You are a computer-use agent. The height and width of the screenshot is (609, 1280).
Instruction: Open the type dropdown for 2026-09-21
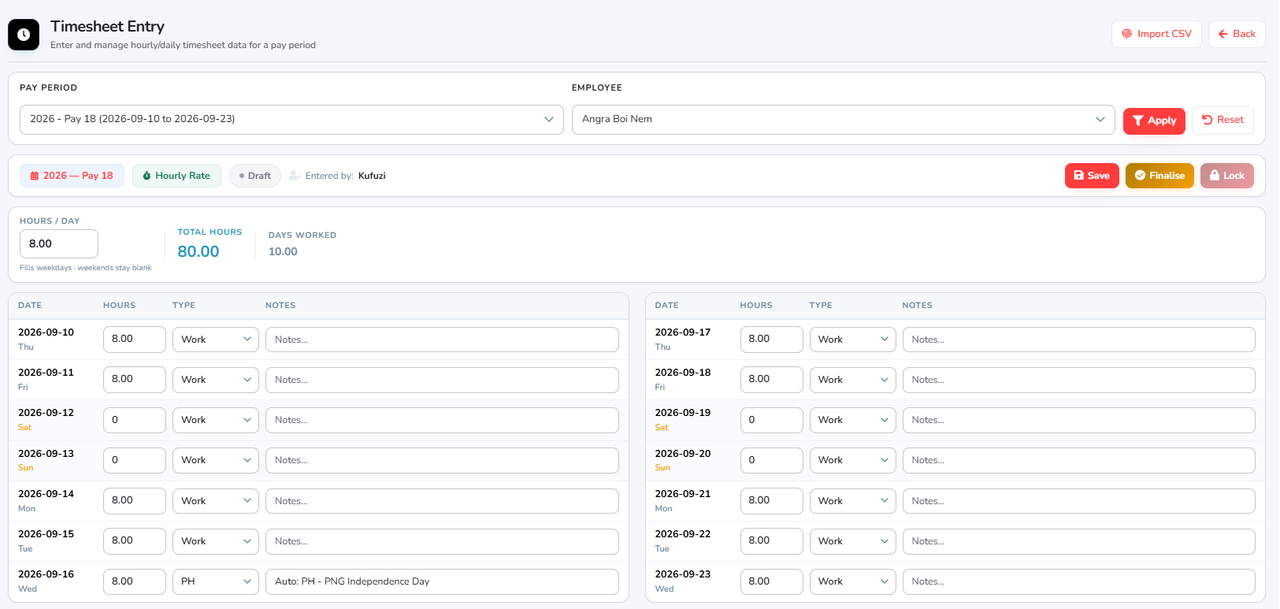coord(852,500)
